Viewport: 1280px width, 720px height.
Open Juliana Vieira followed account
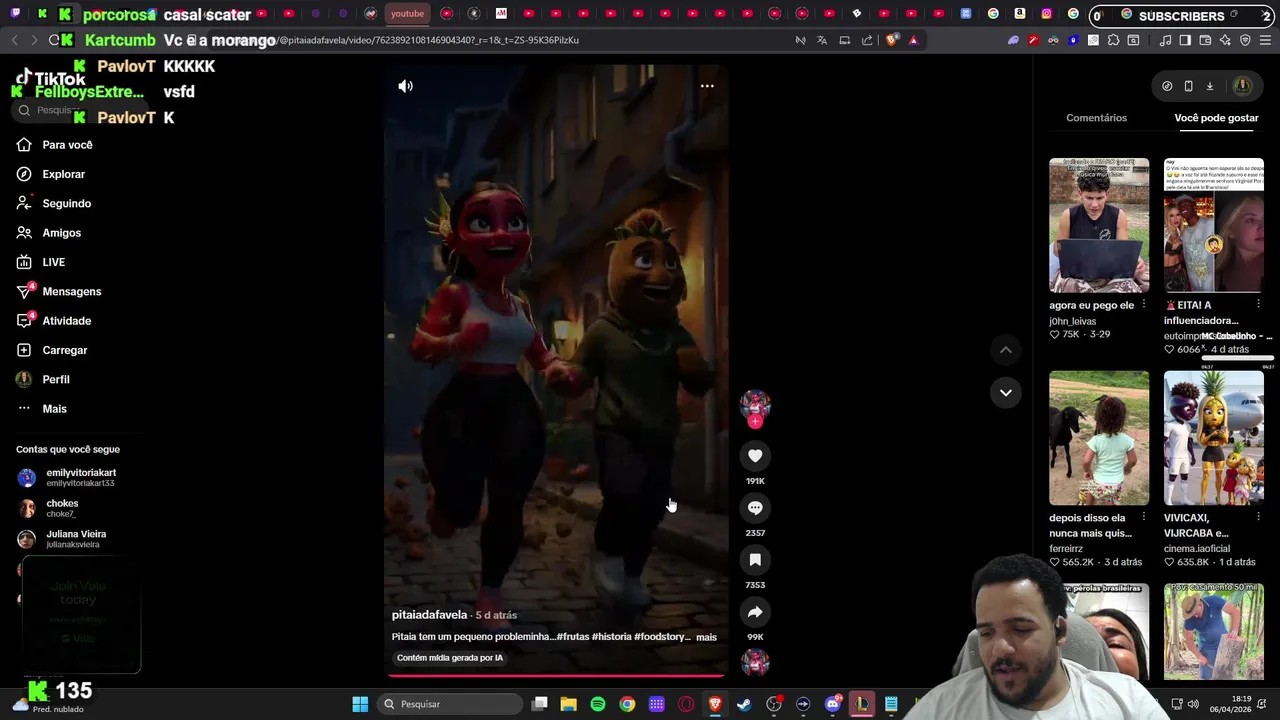(62, 539)
